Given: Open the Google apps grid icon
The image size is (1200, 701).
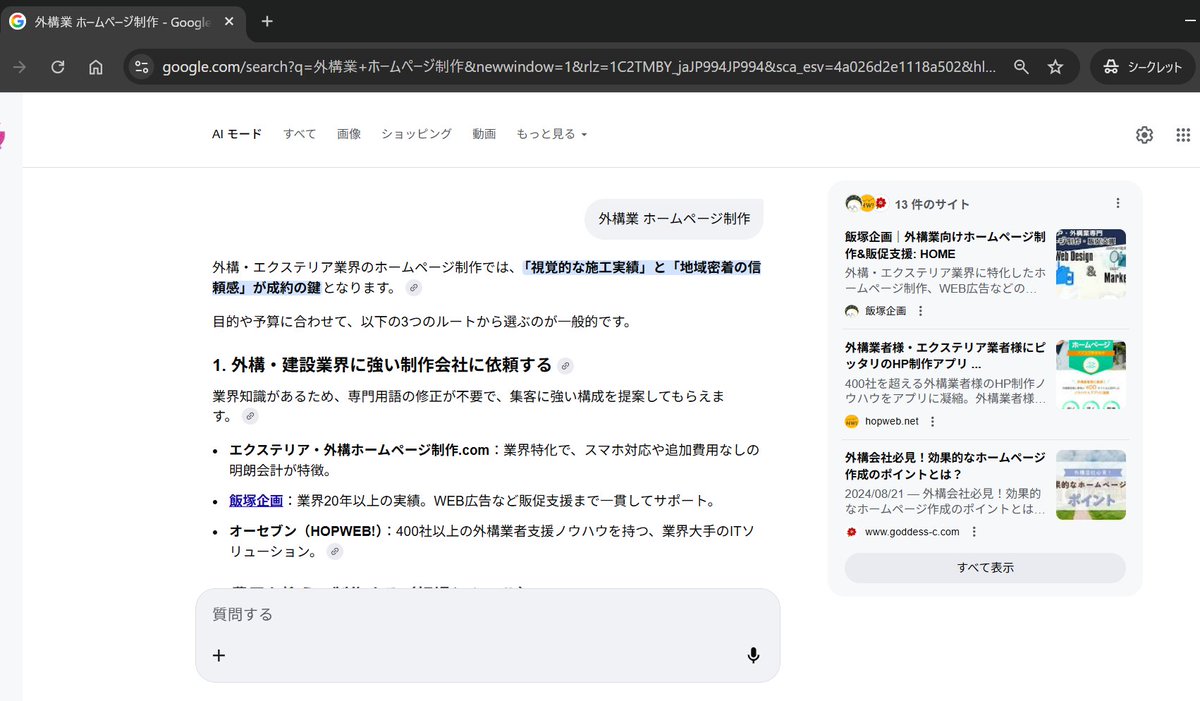Looking at the screenshot, I should (1183, 135).
